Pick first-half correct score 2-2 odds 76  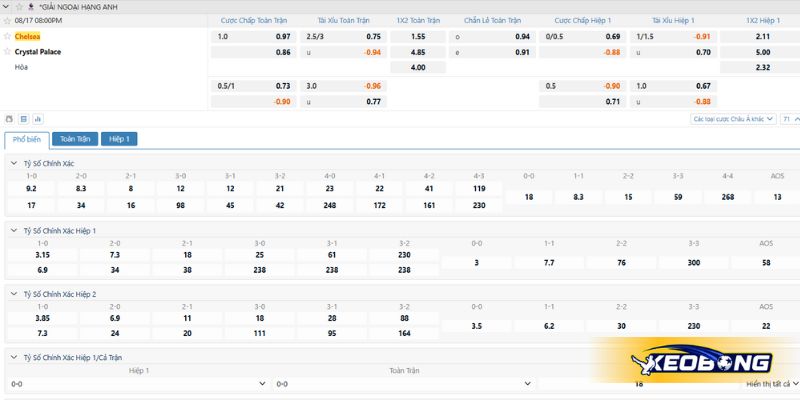click(x=621, y=263)
